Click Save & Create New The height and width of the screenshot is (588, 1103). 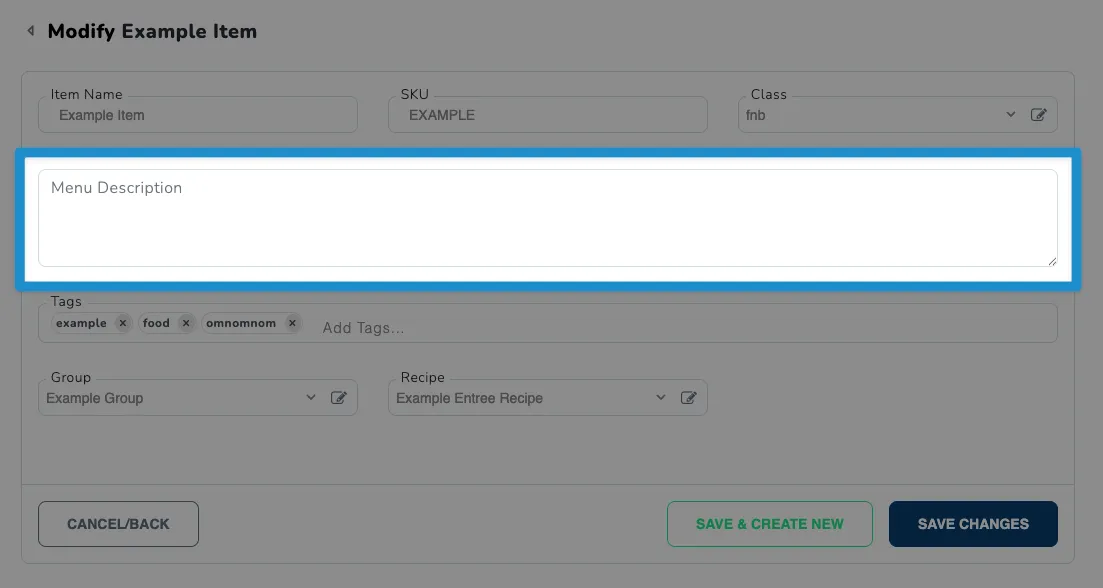click(x=770, y=524)
